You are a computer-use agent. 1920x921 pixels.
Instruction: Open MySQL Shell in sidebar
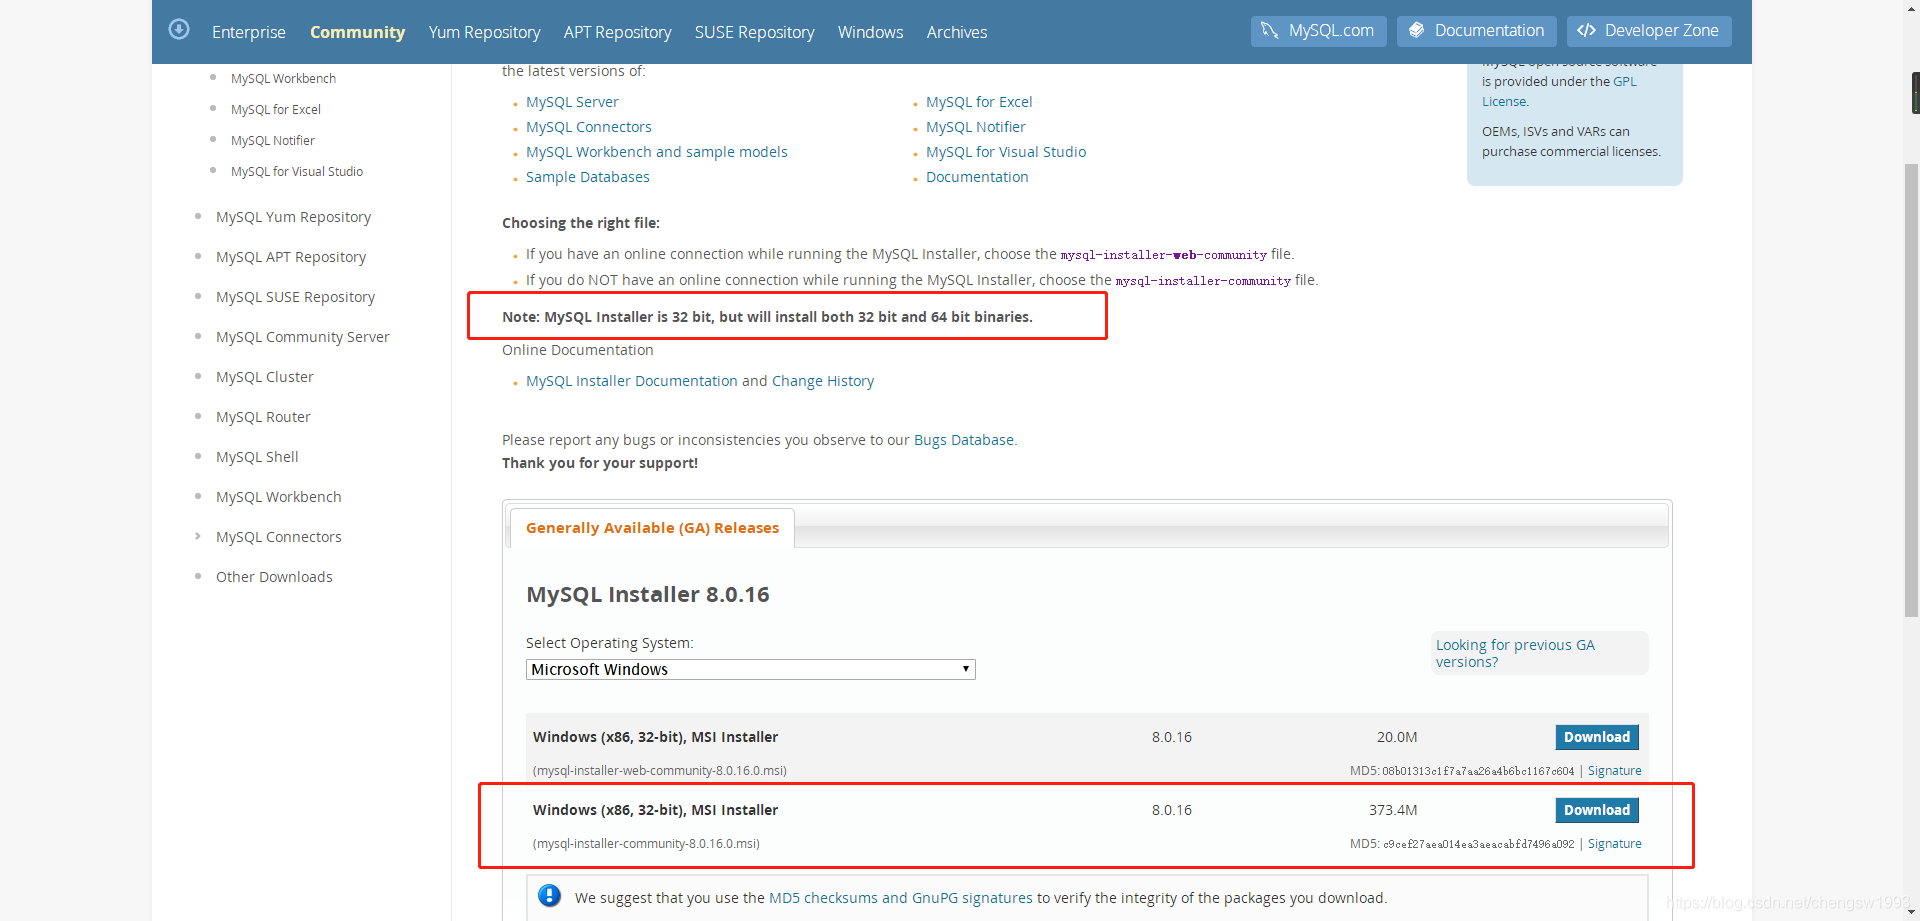[257, 457]
